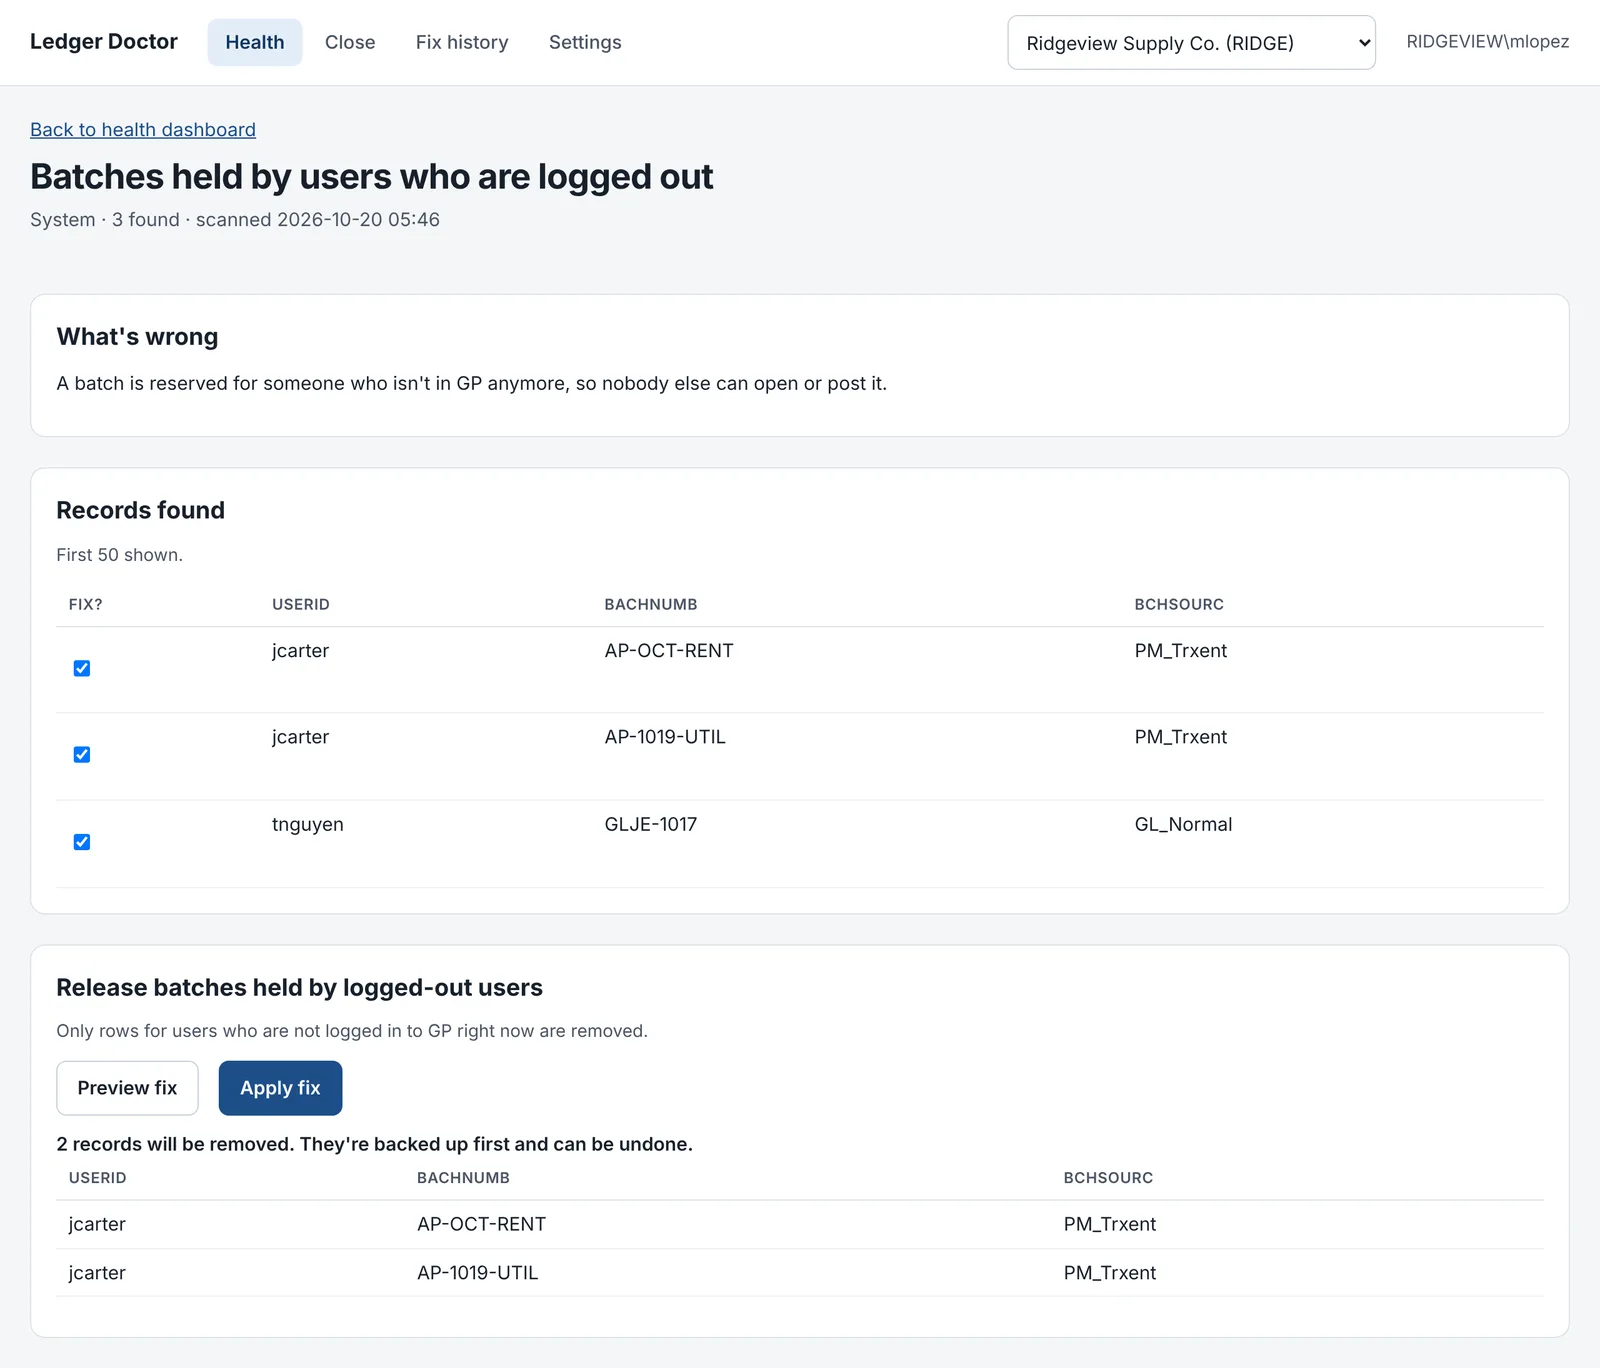Click the scan summary line under the title
1600x1368 pixels.
pyautogui.click(x=235, y=220)
